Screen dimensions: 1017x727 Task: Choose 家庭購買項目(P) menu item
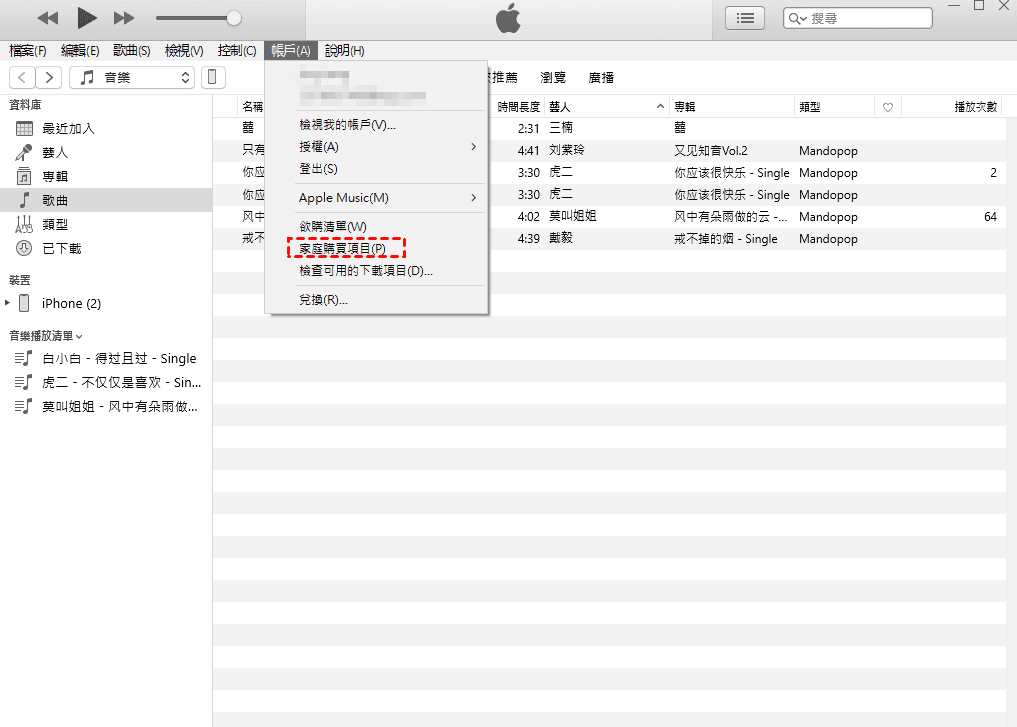(x=342, y=248)
